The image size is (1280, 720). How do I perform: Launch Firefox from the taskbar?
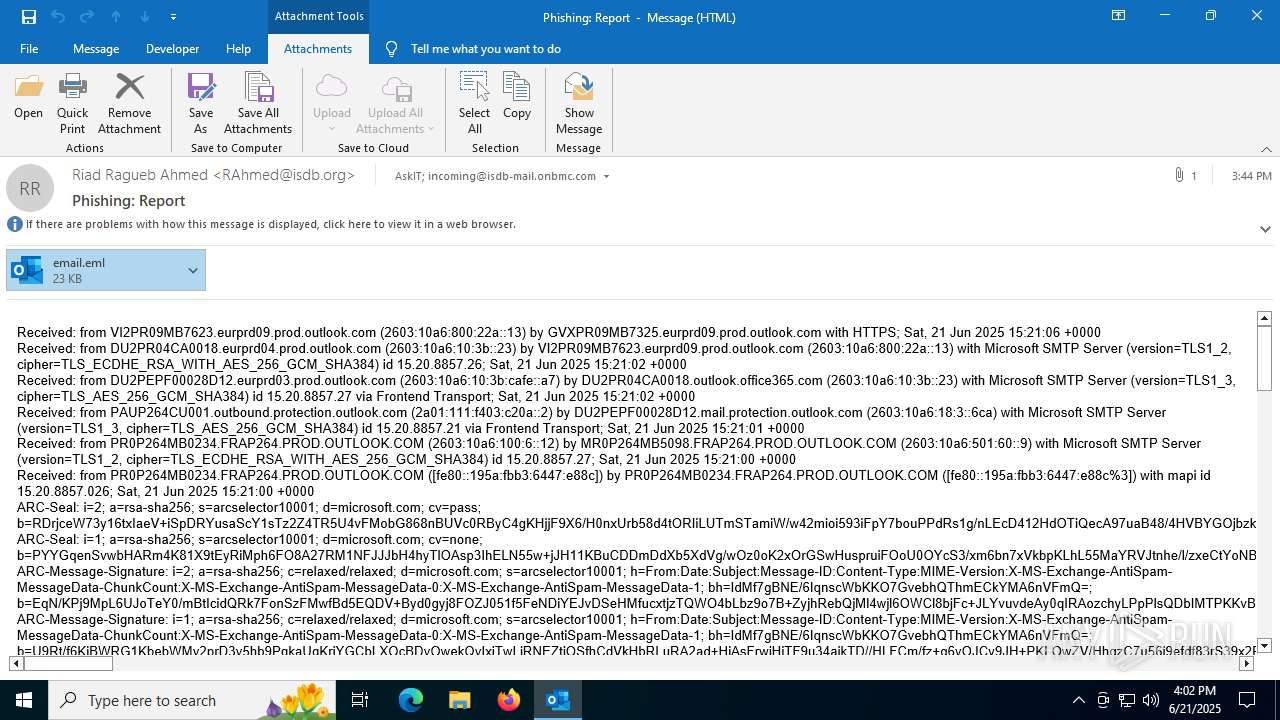click(509, 700)
